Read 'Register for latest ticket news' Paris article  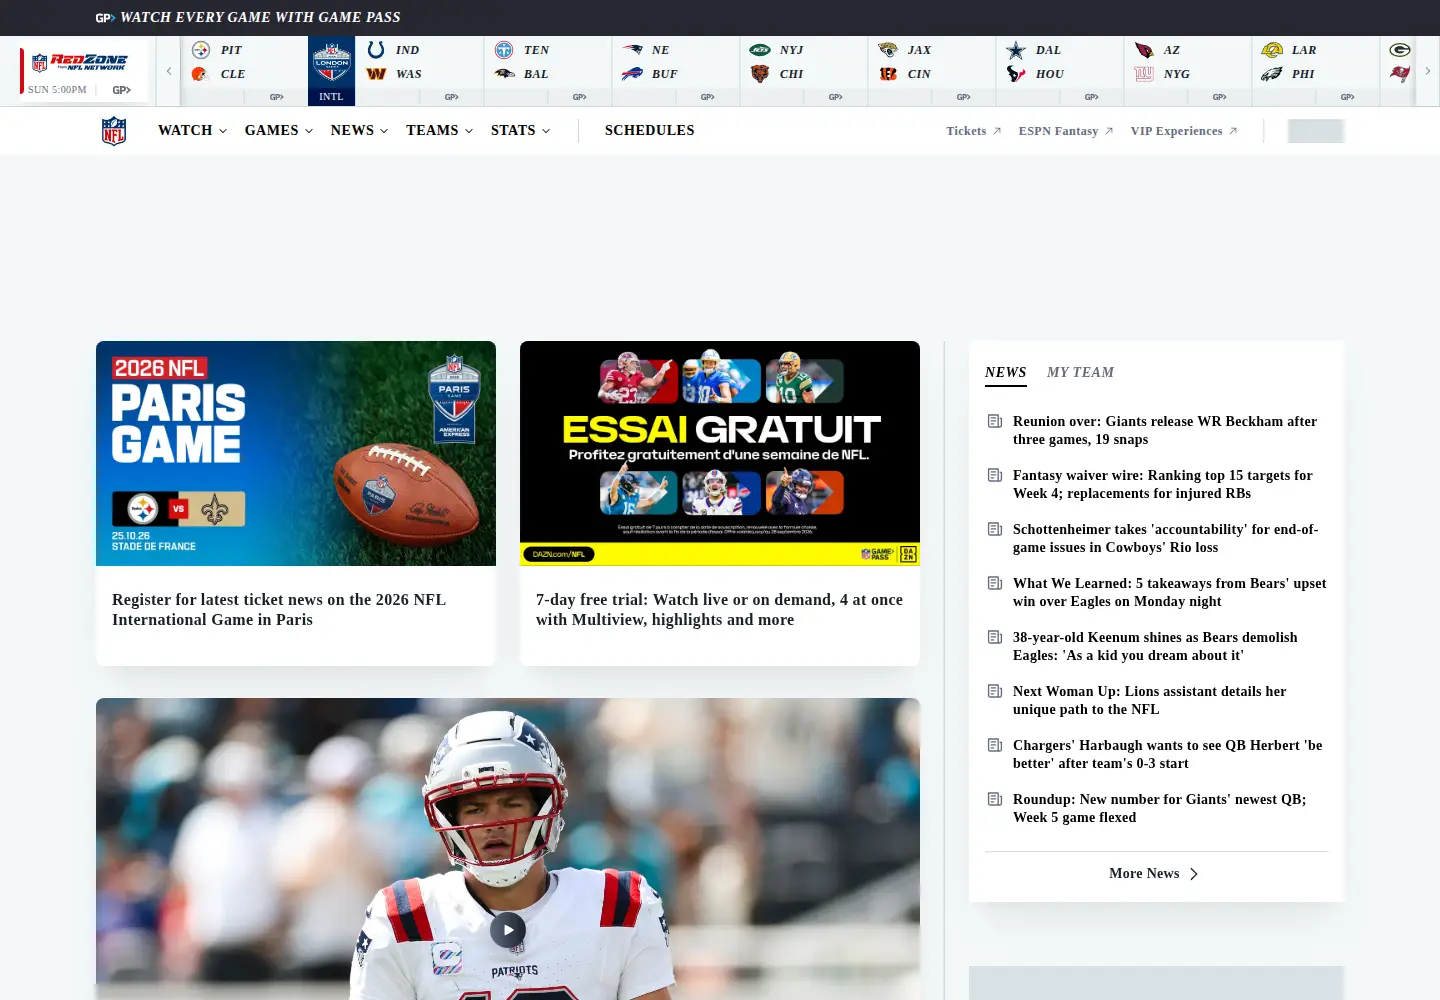point(279,610)
